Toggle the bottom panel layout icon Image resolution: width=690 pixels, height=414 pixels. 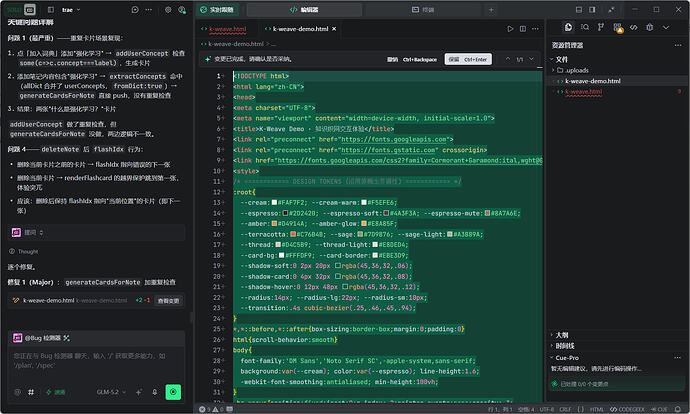[x=579, y=10]
